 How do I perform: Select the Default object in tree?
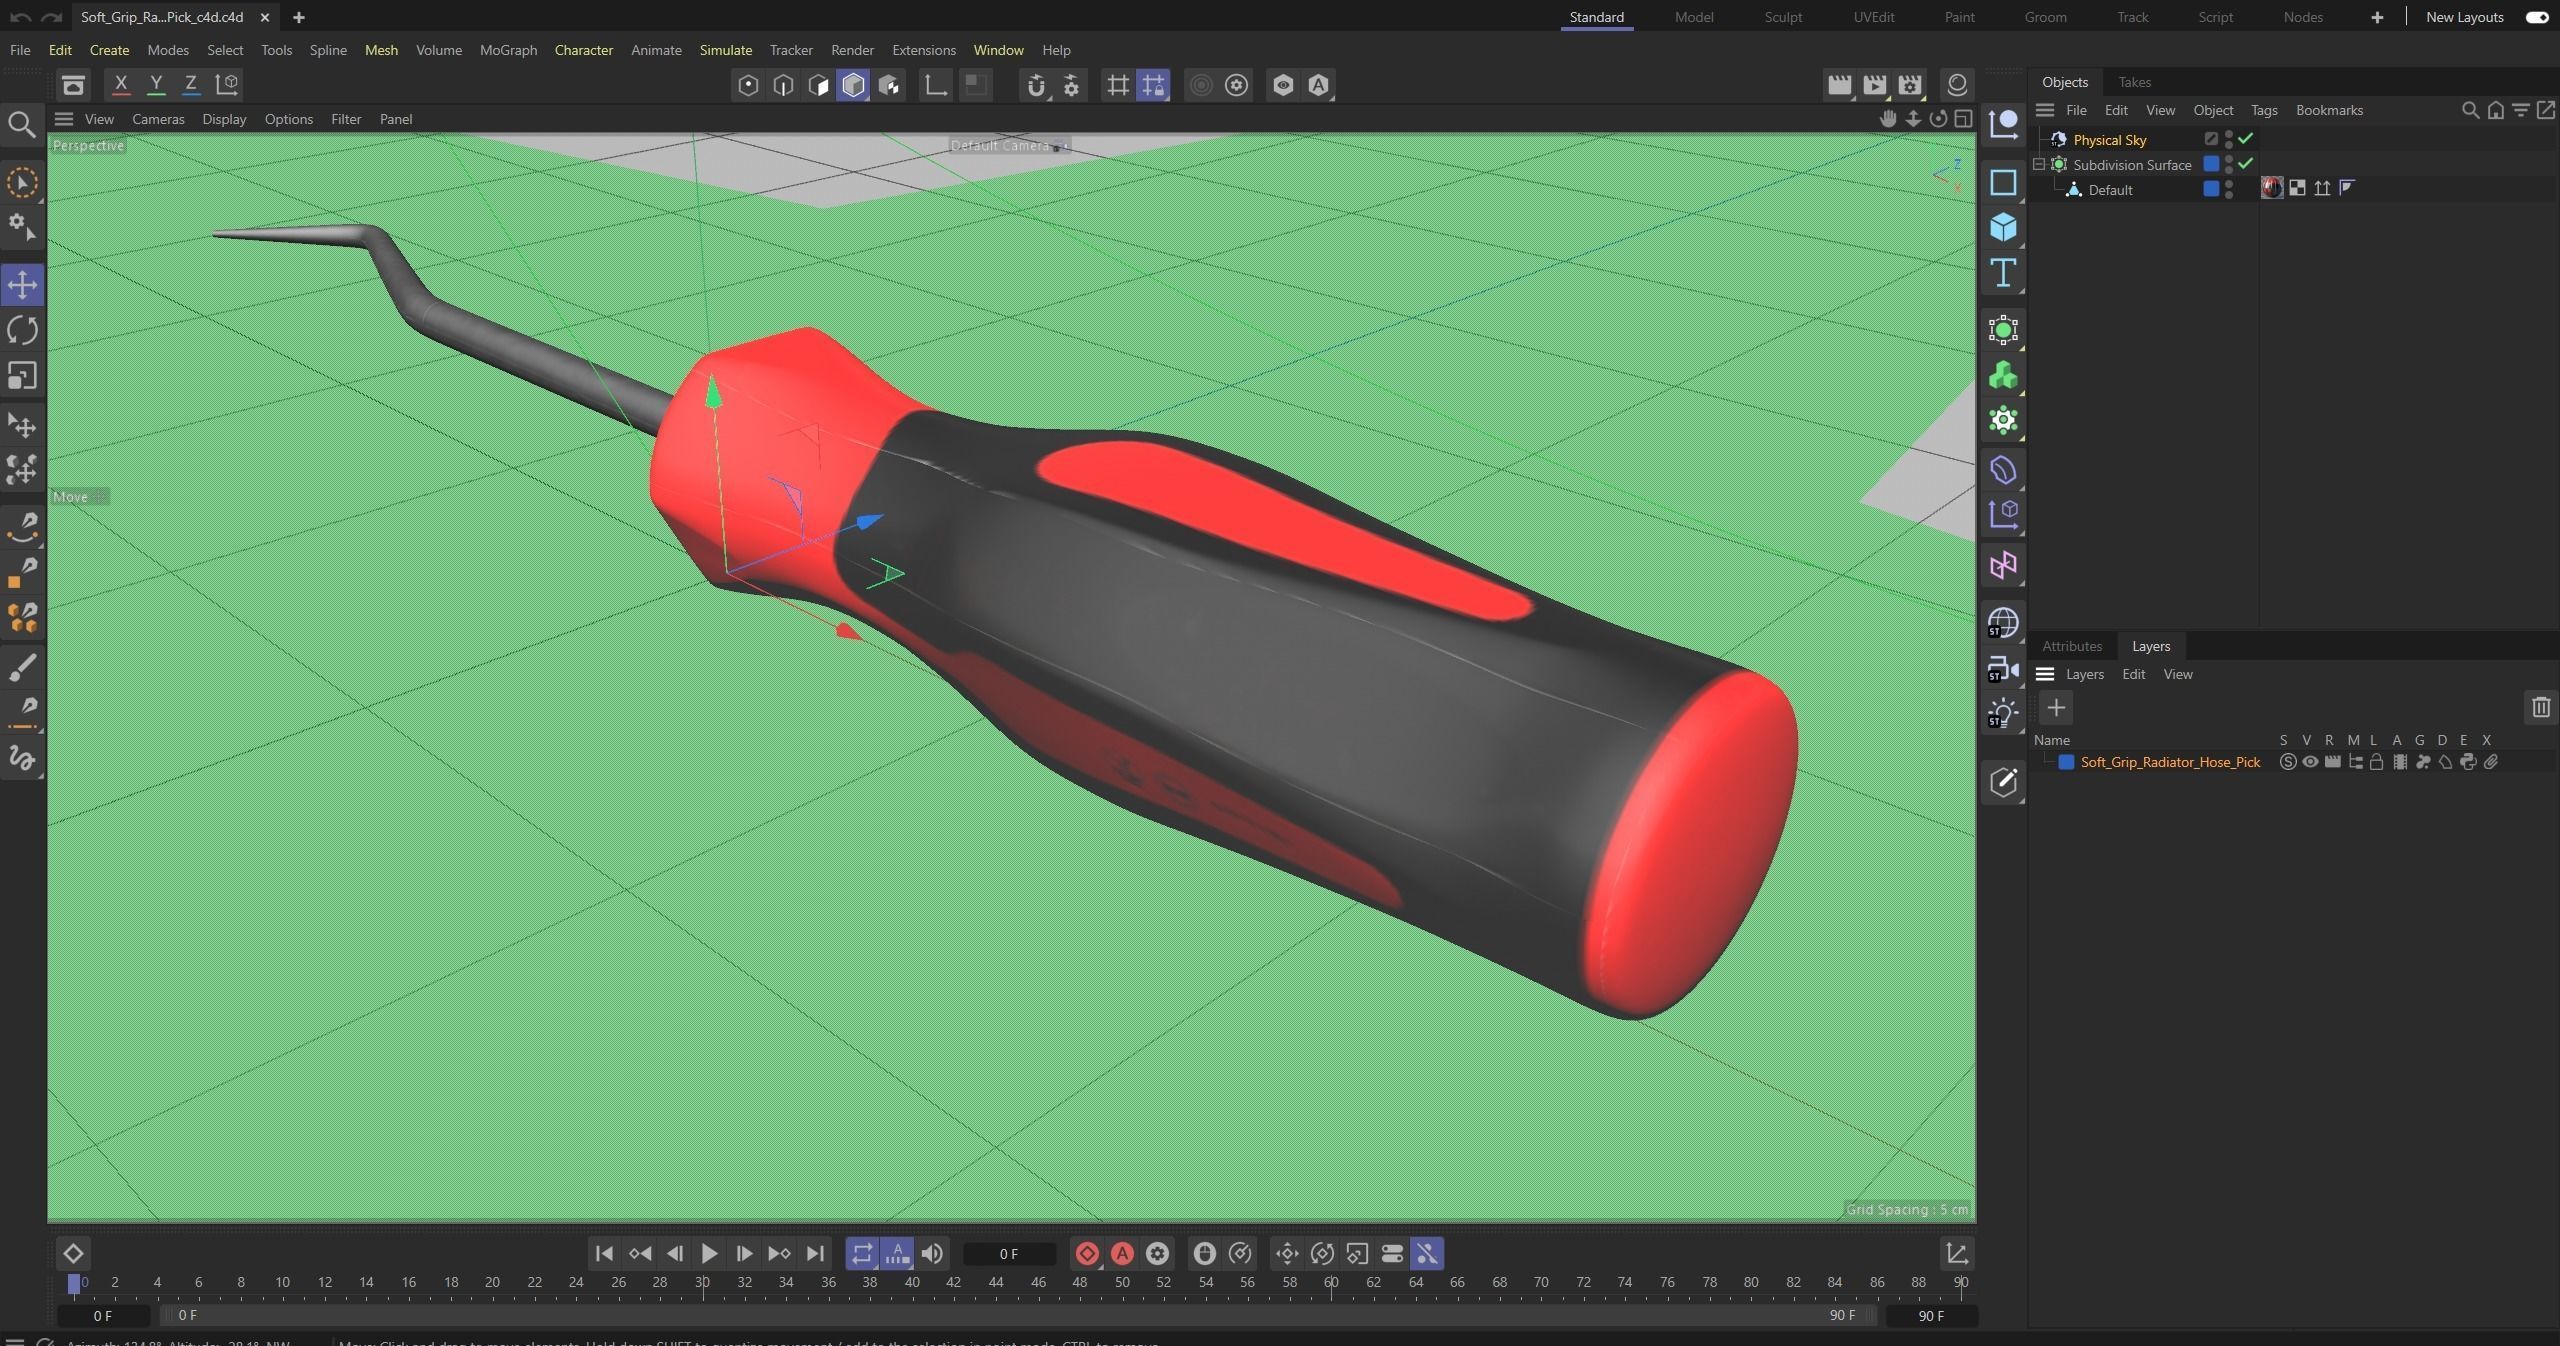pos(2110,189)
